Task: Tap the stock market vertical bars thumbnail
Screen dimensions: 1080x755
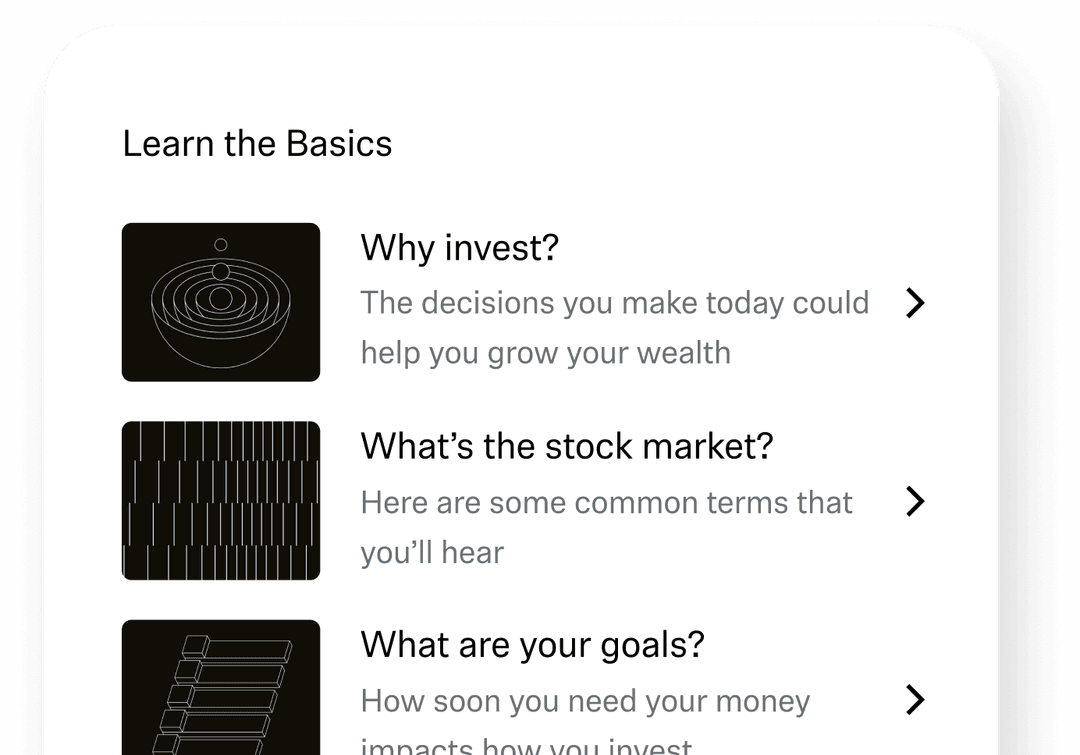Action: tap(221, 500)
